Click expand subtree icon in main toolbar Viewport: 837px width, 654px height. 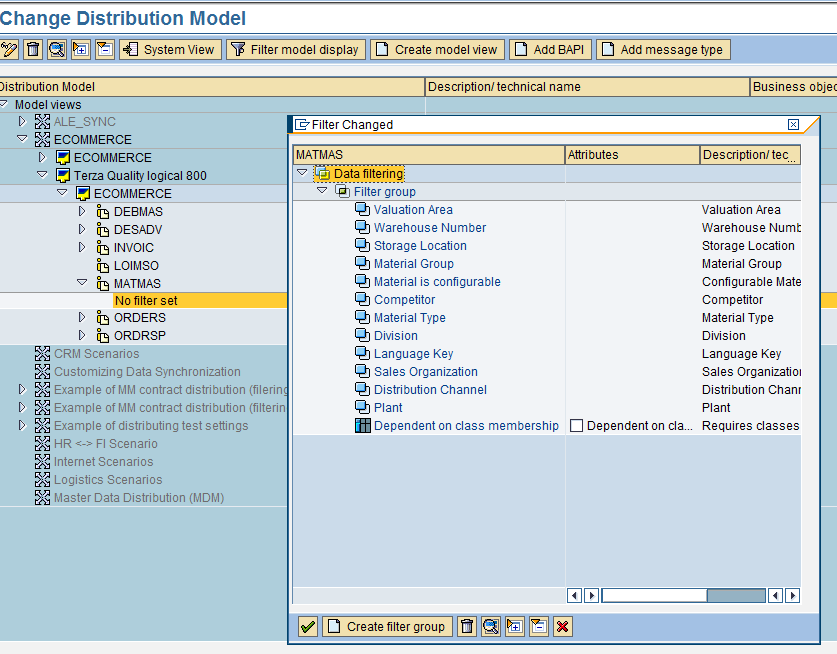click(x=81, y=49)
